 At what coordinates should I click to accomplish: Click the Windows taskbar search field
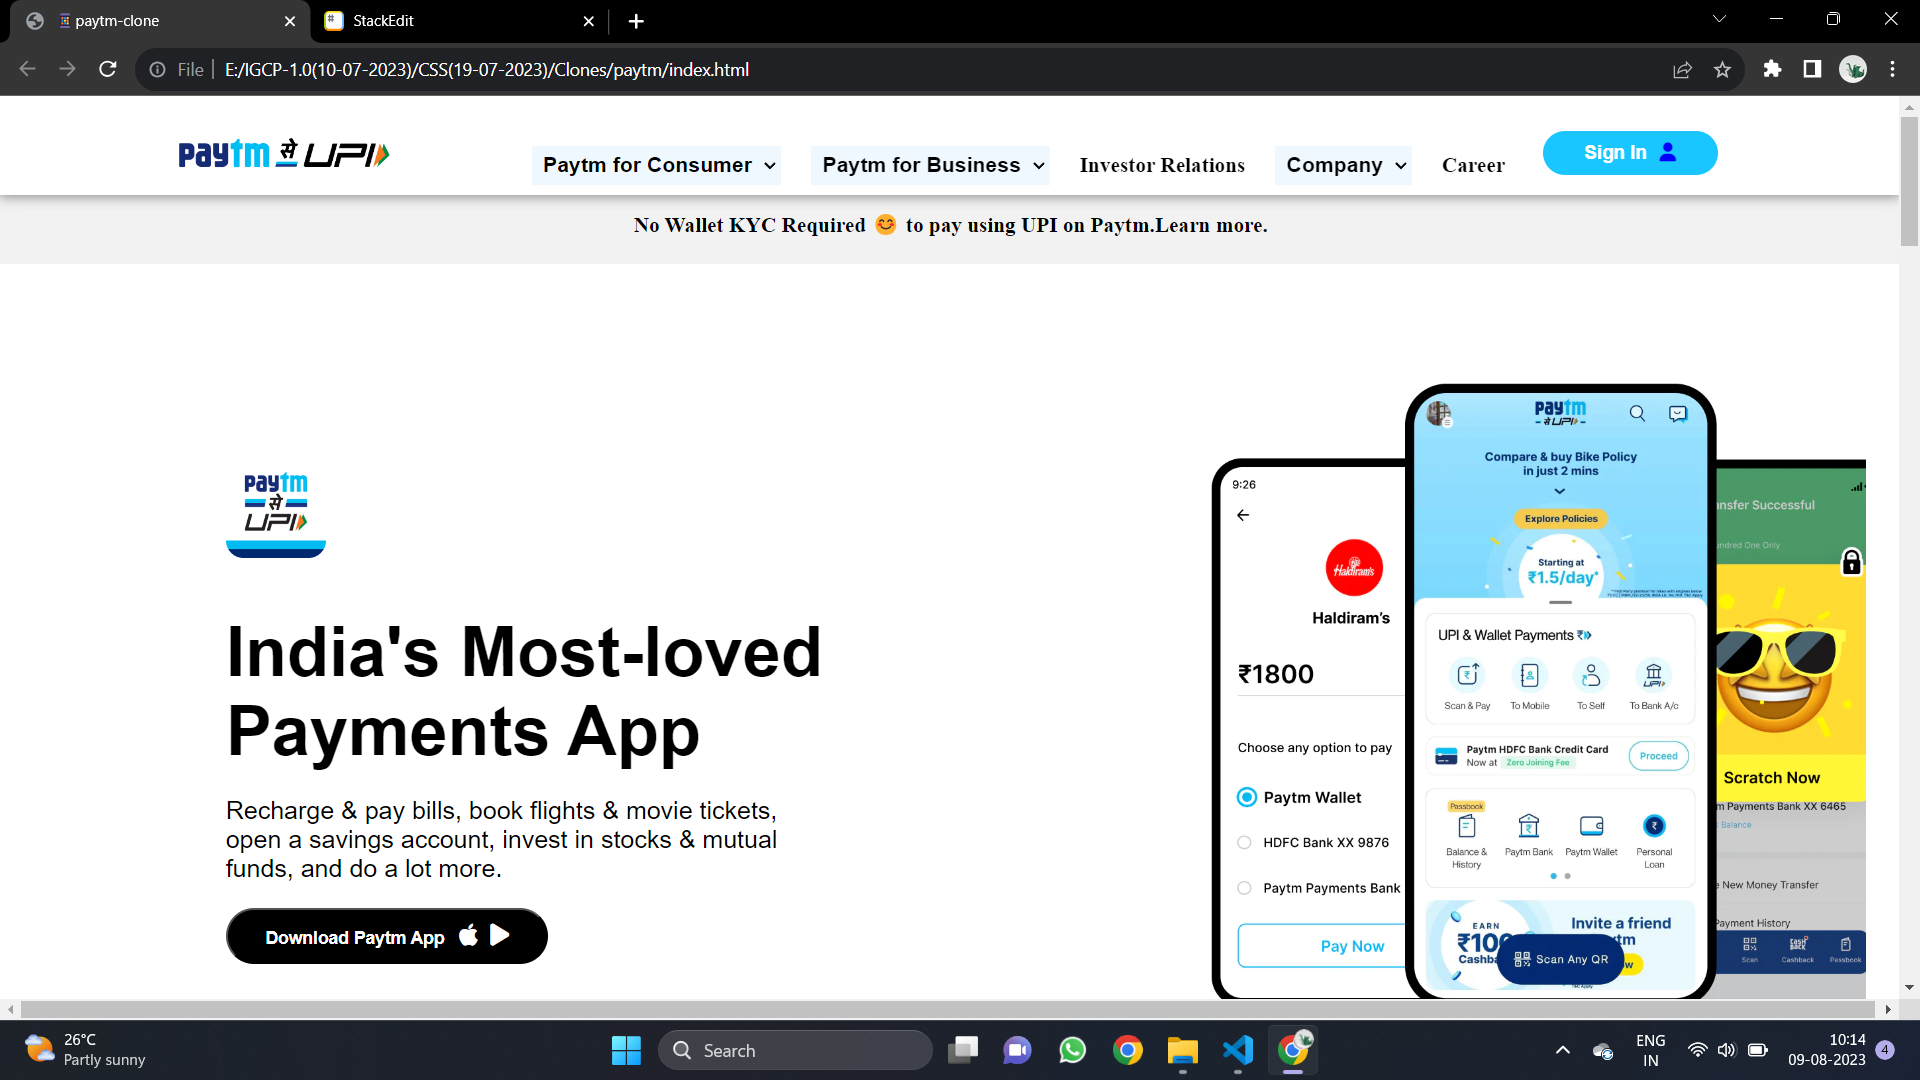(795, 1050)
